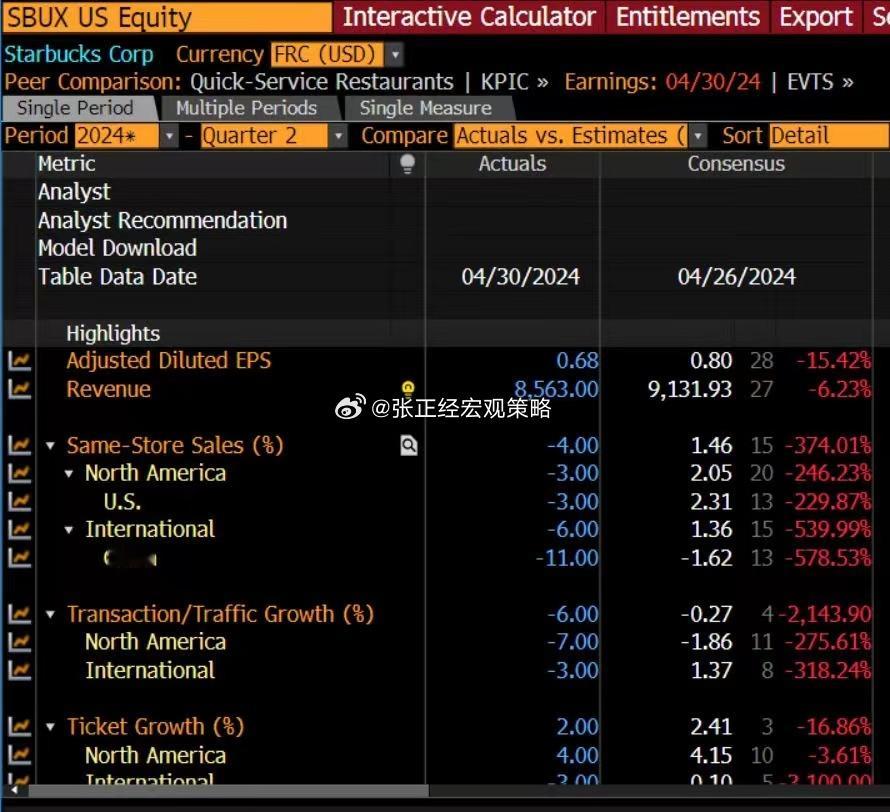The height and width of the screenshot is (812, 890).
Task: Click the Earnings date 04/30/24
Action: click(713, 82)
